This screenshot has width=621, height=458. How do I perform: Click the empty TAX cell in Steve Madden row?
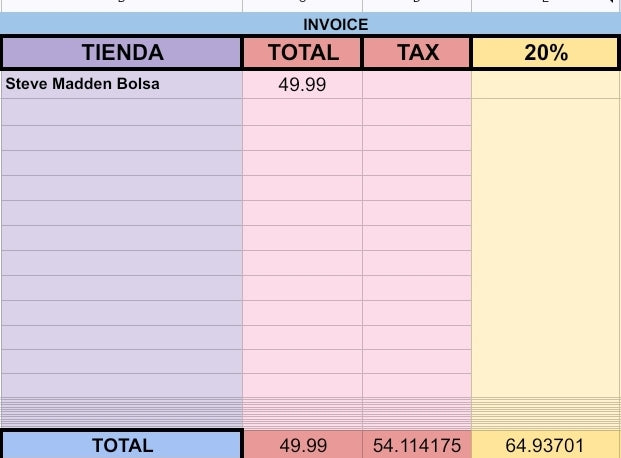click(417, 85)
